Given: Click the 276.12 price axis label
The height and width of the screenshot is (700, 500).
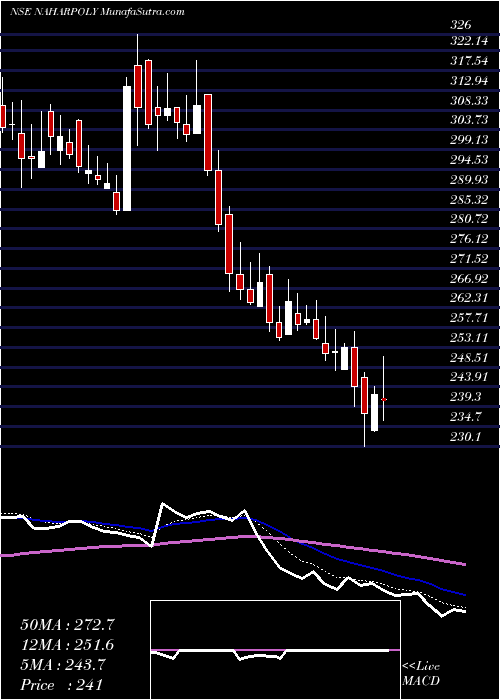Looking at the screenshot, I should (x=469, y=239).
